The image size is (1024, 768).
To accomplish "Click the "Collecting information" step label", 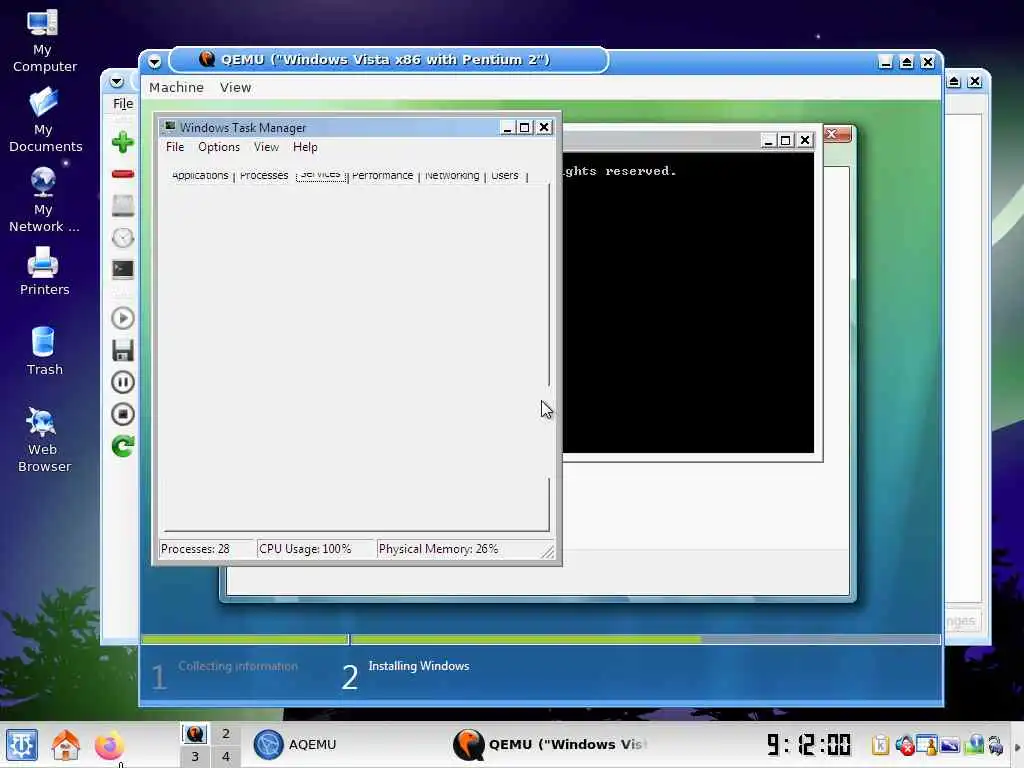I will coord(238,666).
